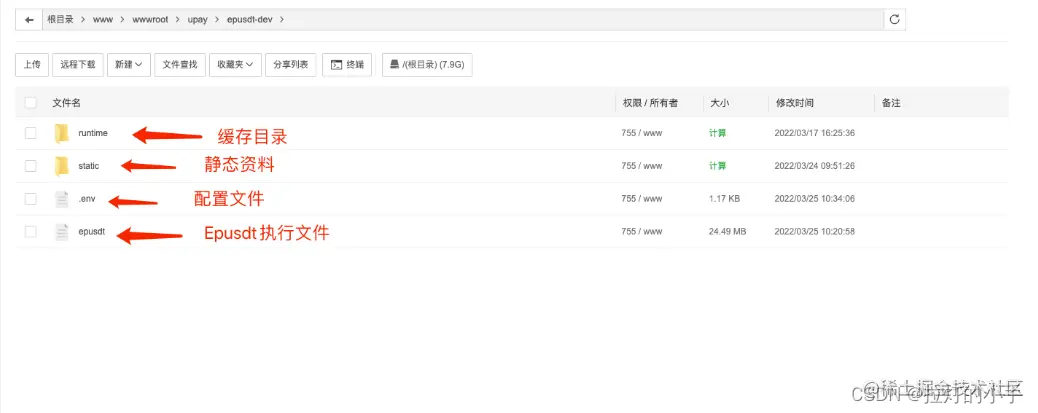Click 755 / www permission of epusdt
The width and height of the screenshot is (1038, 413).
coord(641,232)
